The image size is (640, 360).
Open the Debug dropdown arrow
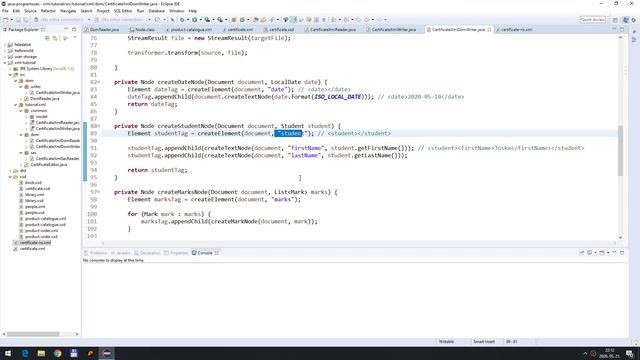coord(188,20)
